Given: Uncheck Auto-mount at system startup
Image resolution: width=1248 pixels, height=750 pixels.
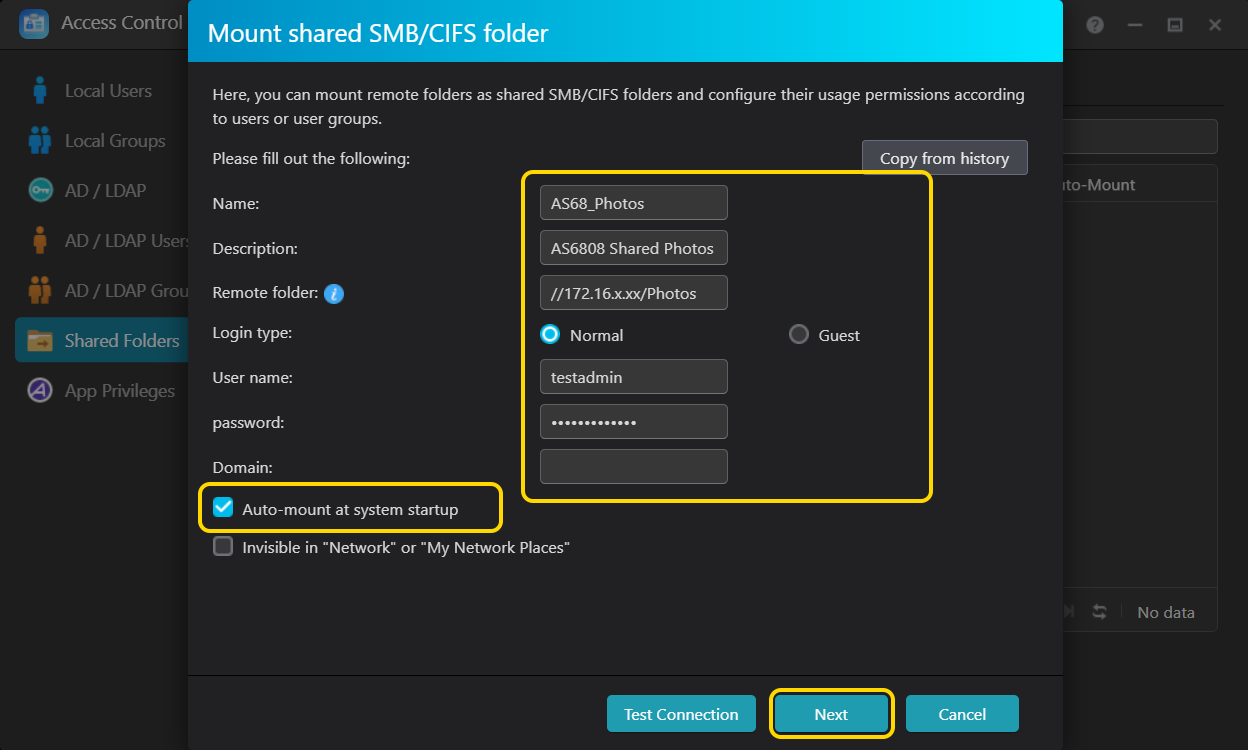Looking at the screenshot, I should 223,509.
